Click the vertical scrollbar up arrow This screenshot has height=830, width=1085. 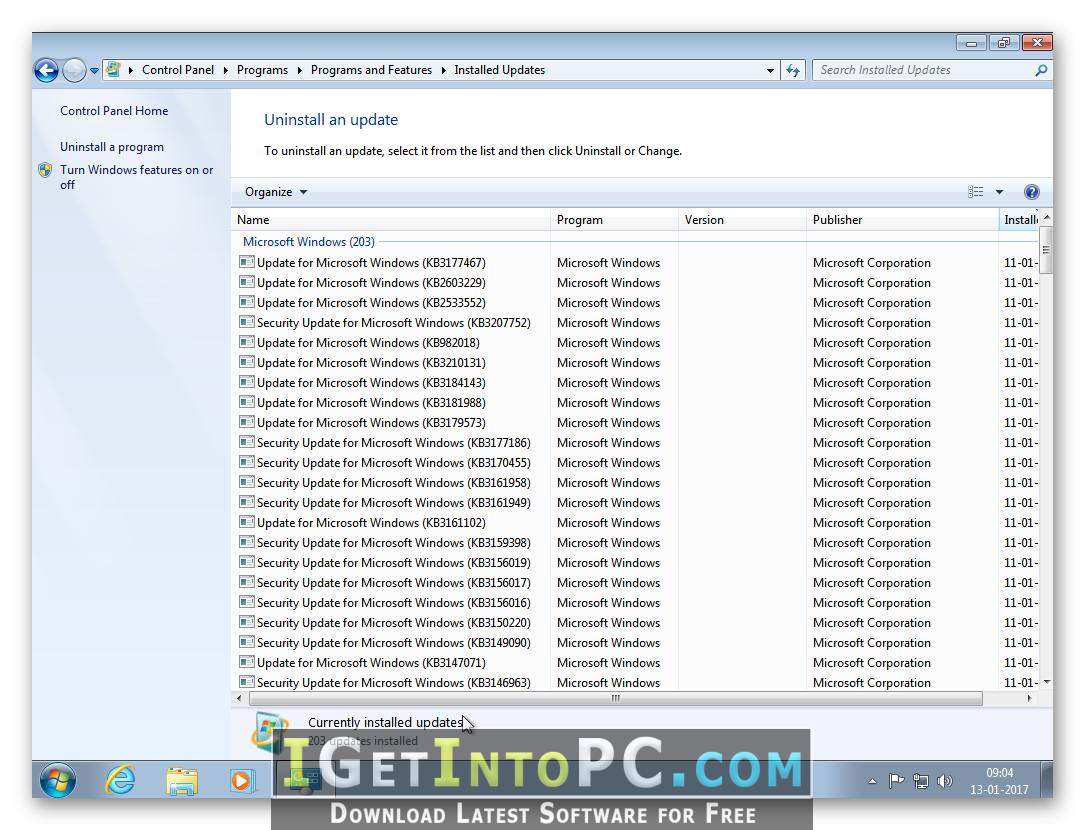click(x=1046, y=217)
